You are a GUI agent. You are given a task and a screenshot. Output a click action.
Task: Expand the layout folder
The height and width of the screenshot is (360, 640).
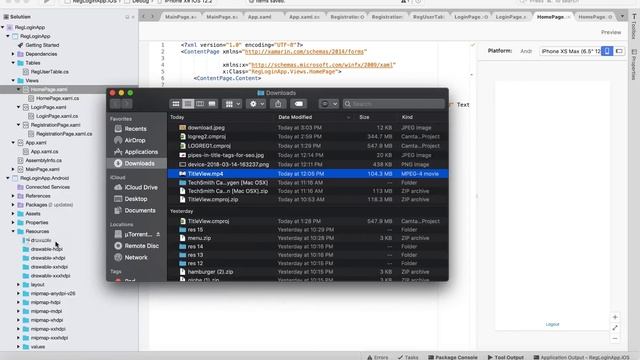point(18,284)
